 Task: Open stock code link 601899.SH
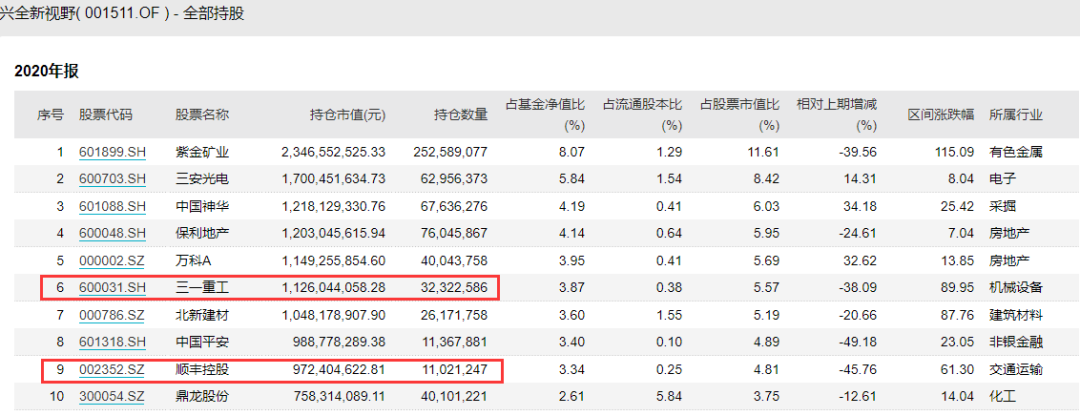click(112, 152)
